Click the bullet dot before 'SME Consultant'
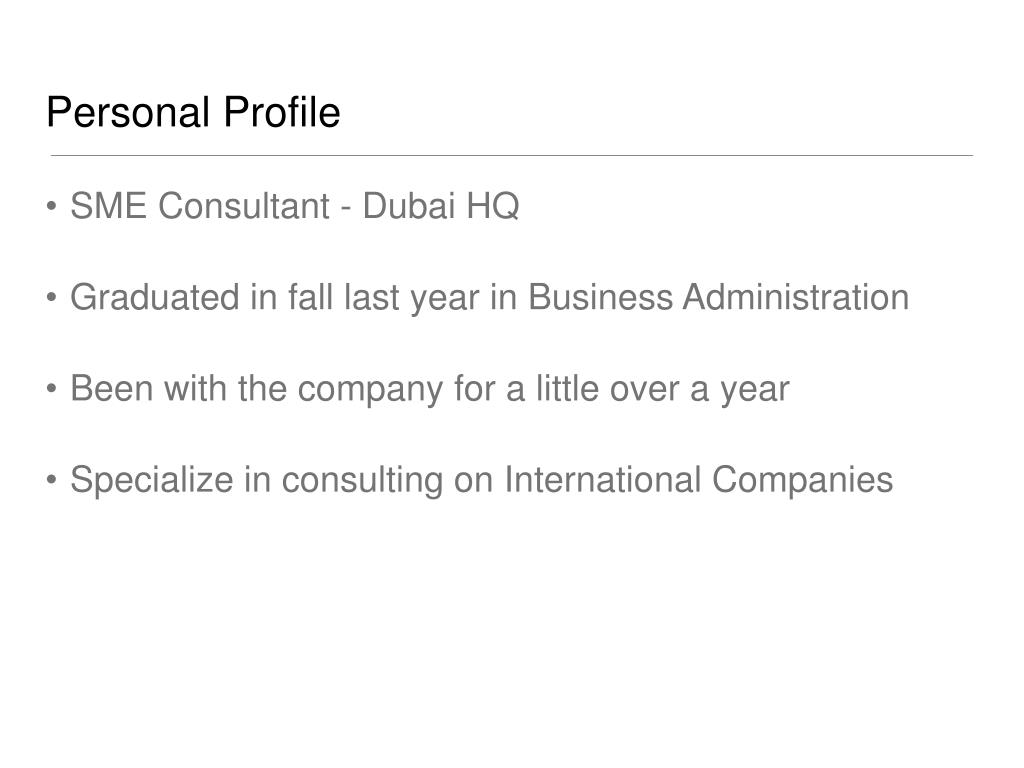The width and height of the screenshot is (1024, 768). coord(52,206)
